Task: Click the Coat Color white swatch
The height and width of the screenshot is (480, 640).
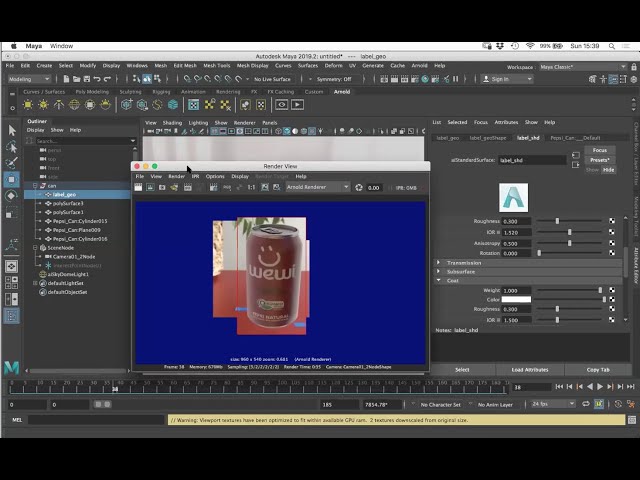Action: coord(516,299)
